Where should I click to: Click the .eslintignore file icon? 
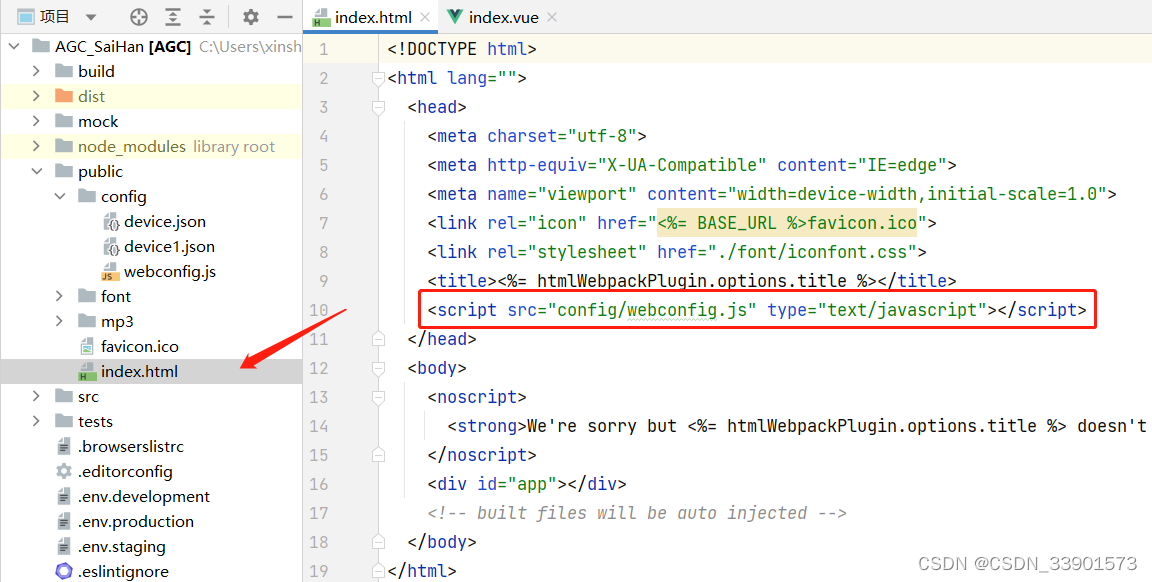[64, 571]
